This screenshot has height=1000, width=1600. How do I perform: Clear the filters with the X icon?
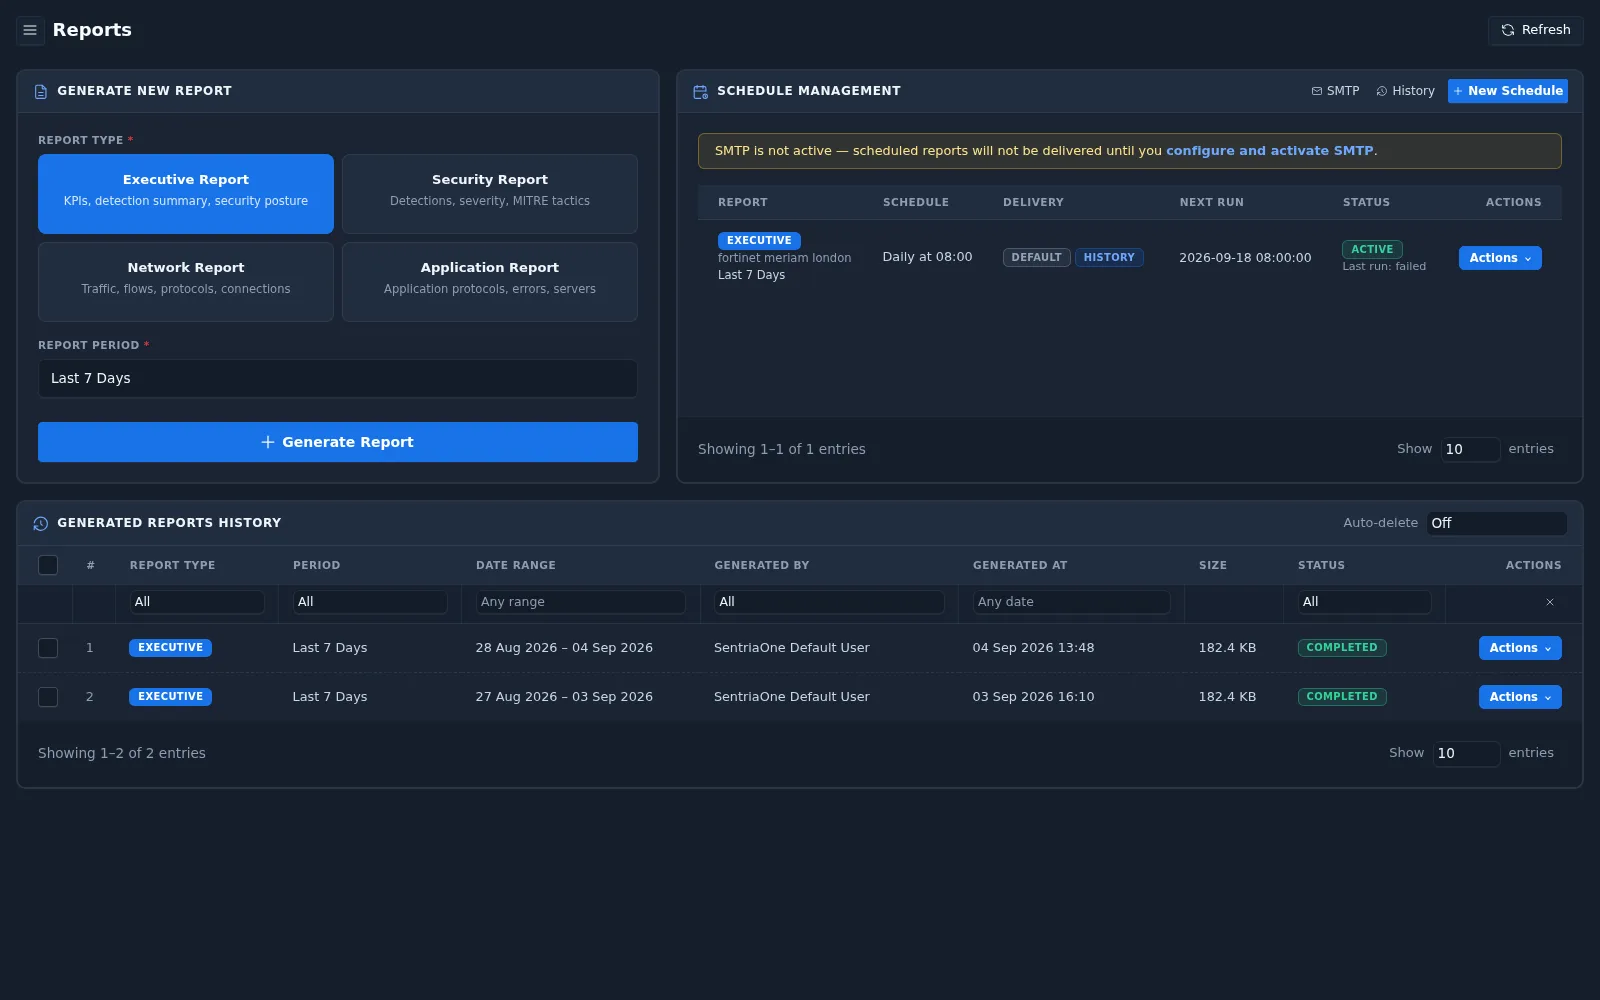tap(1550, 602)
